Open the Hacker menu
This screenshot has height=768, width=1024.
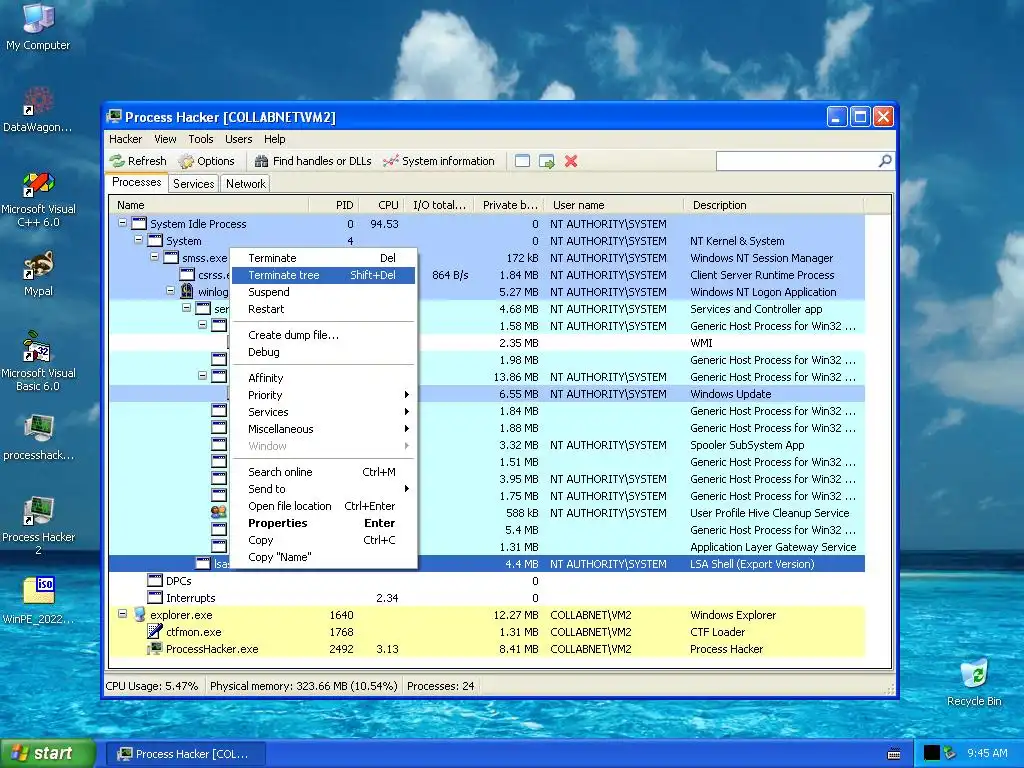(x=125, y=139)
